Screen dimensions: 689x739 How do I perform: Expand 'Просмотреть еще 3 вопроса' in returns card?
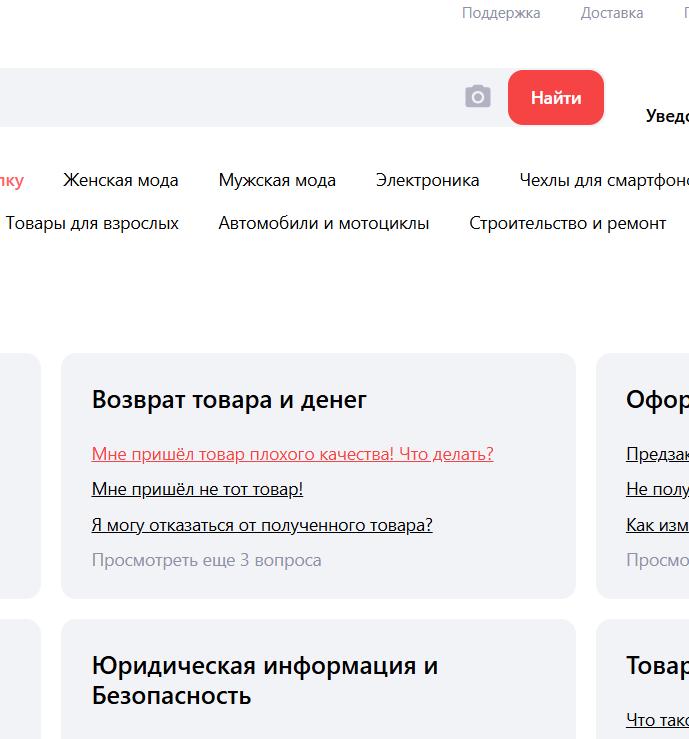pos(206,560)
